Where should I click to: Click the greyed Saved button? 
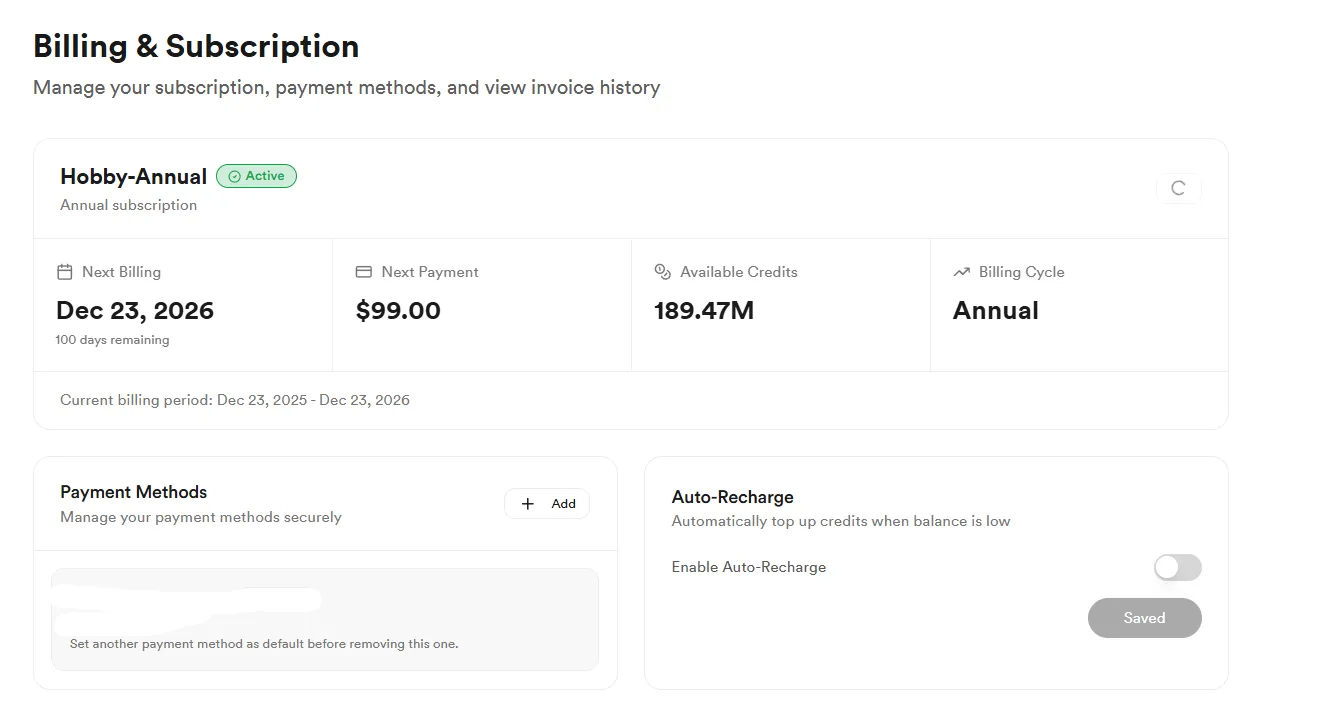click(1144, 618)
